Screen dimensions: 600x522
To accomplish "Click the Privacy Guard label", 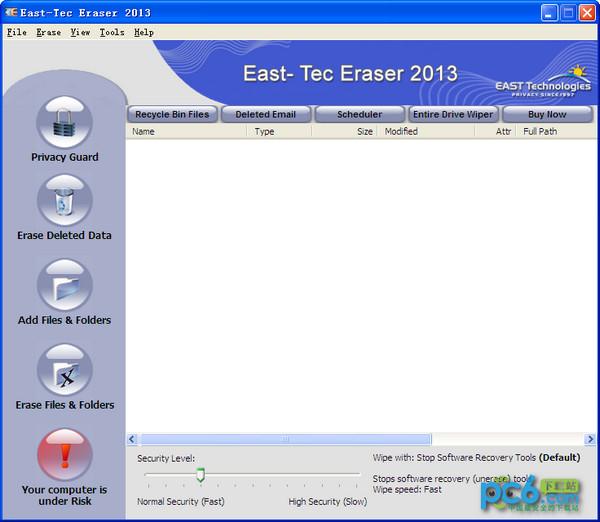I will 65,157.
